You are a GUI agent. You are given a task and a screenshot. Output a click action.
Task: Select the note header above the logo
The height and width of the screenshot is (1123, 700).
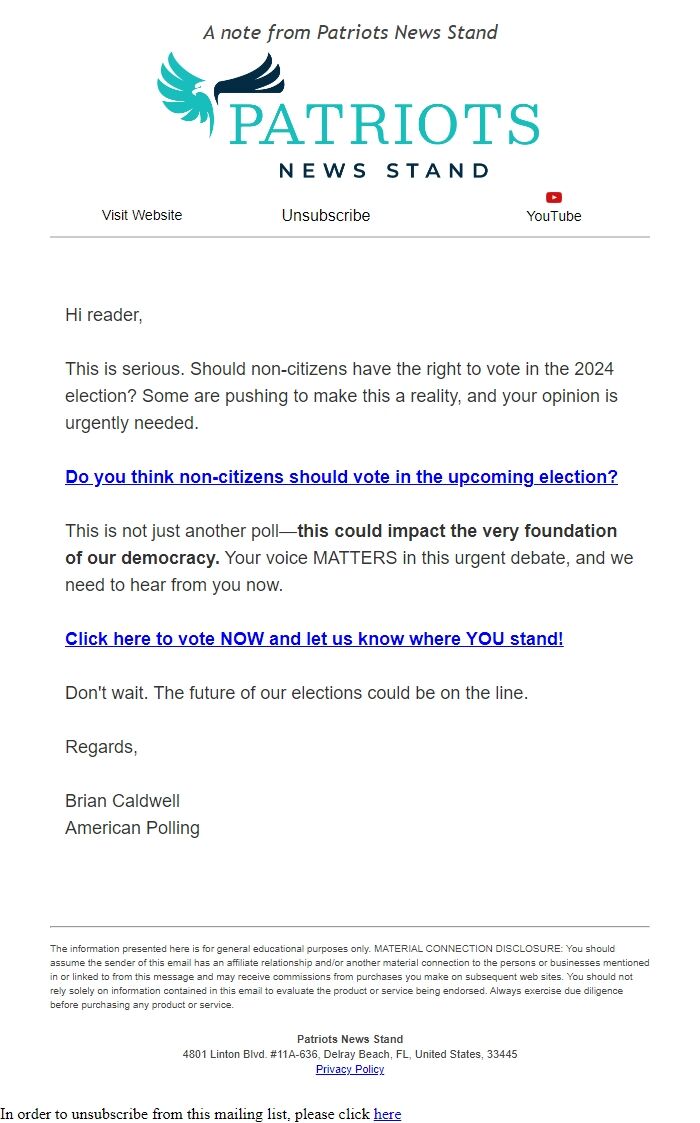click(350, 32)
